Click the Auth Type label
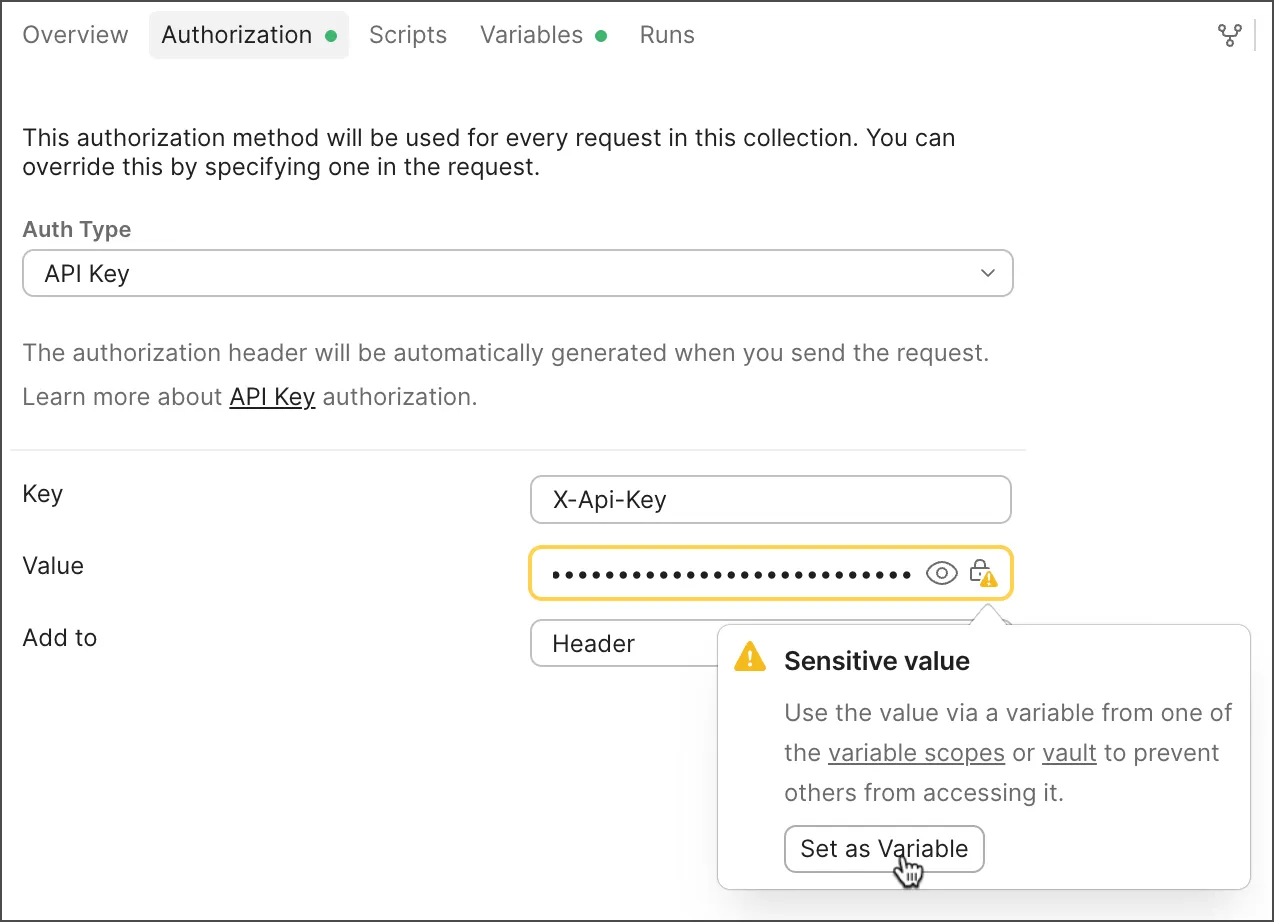1274x922 pixels. pyautogui.click(x=77, y=229)
